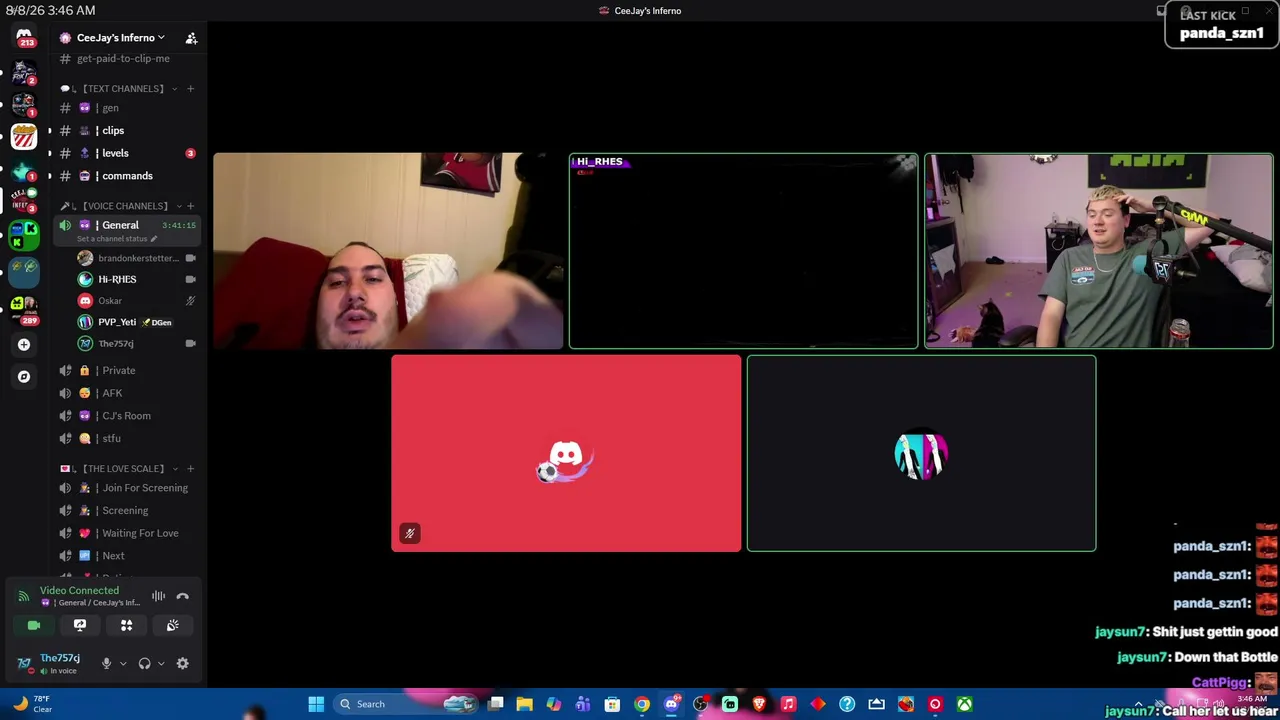The image size is (1280, 720).
Task: Open the clips text channel
Action: click(128, 131)
